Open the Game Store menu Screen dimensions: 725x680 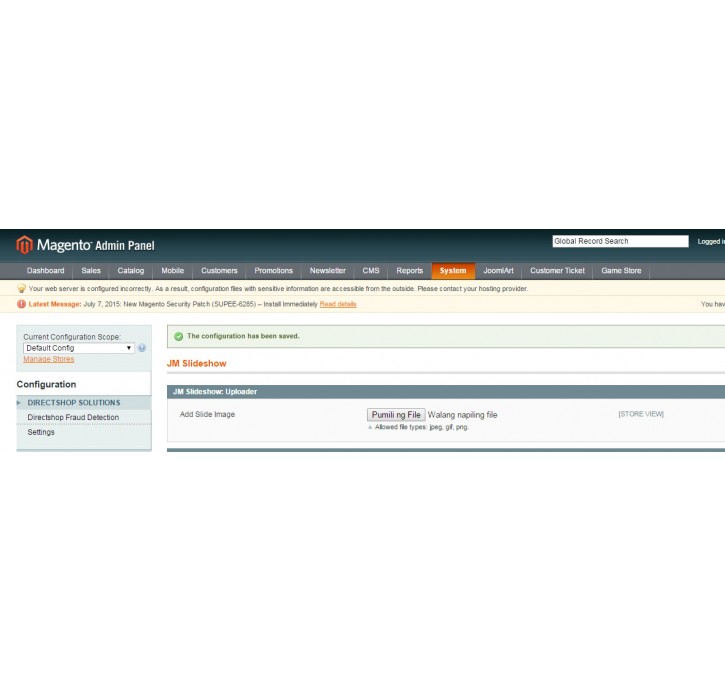coord(621,271)
